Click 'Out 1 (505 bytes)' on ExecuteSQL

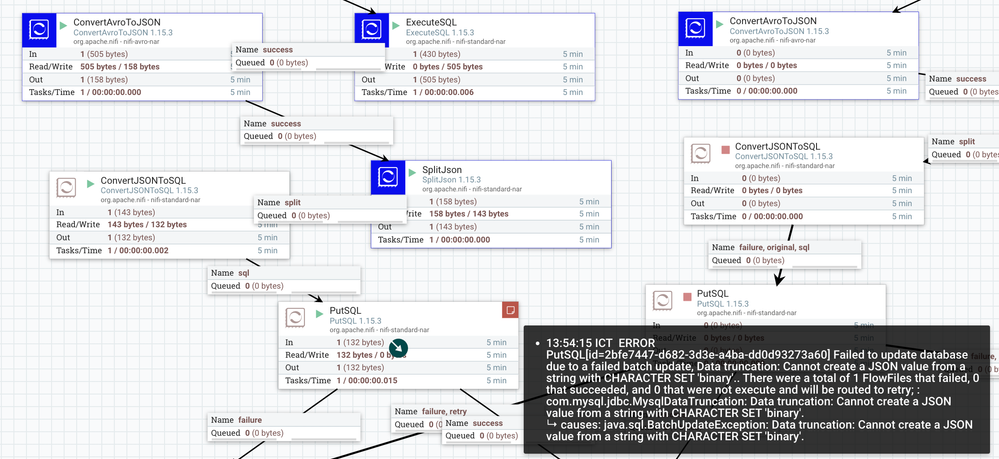[x=475, y=80]
